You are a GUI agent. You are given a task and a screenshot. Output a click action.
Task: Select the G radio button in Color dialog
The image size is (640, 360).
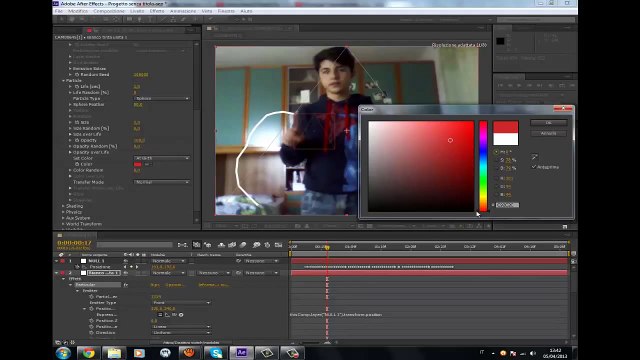pyautogui.click(x=496, y=187)
